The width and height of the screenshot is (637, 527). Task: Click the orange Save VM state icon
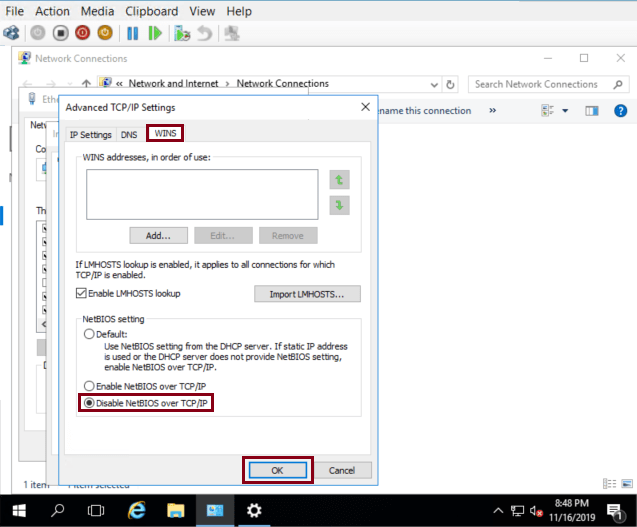pos(105,33)
